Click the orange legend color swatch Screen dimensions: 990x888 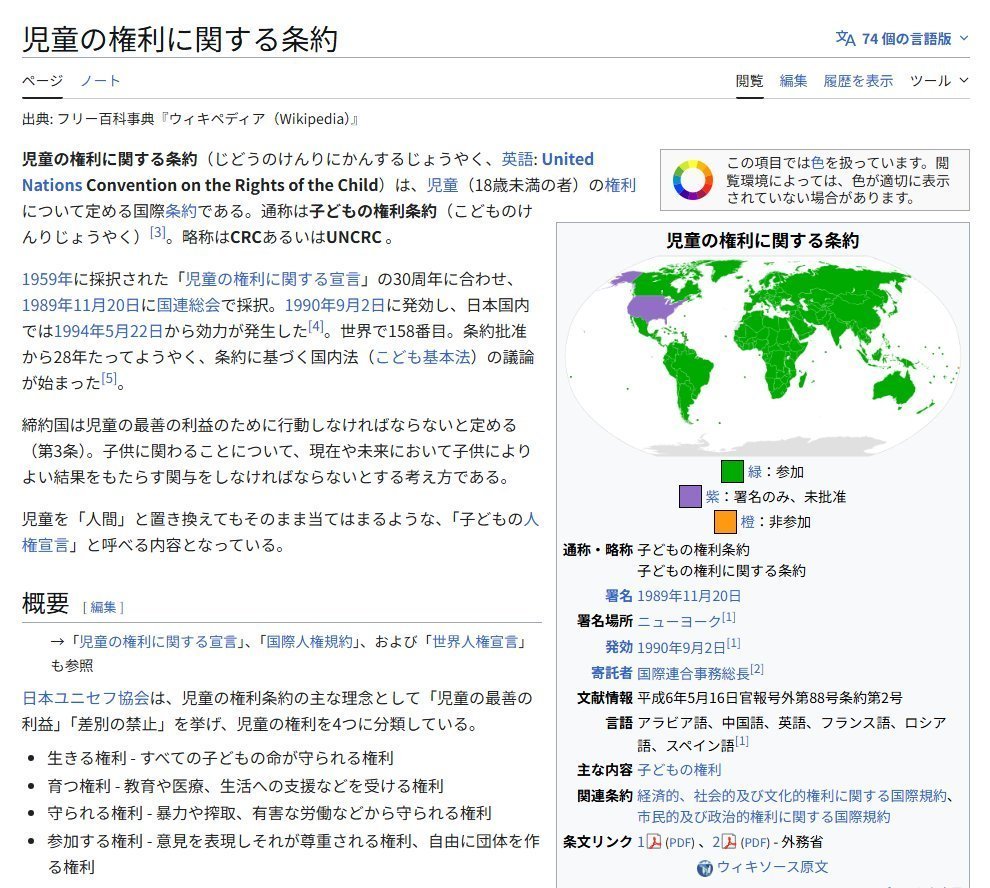(x=725, y=522)
